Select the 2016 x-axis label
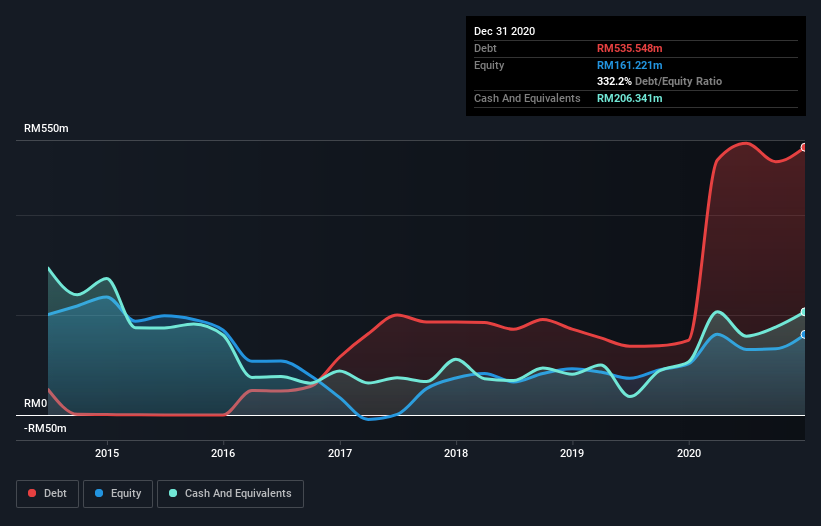Image resolution: width=821 pixels, height=526 pixels. (x=223, y=453)
